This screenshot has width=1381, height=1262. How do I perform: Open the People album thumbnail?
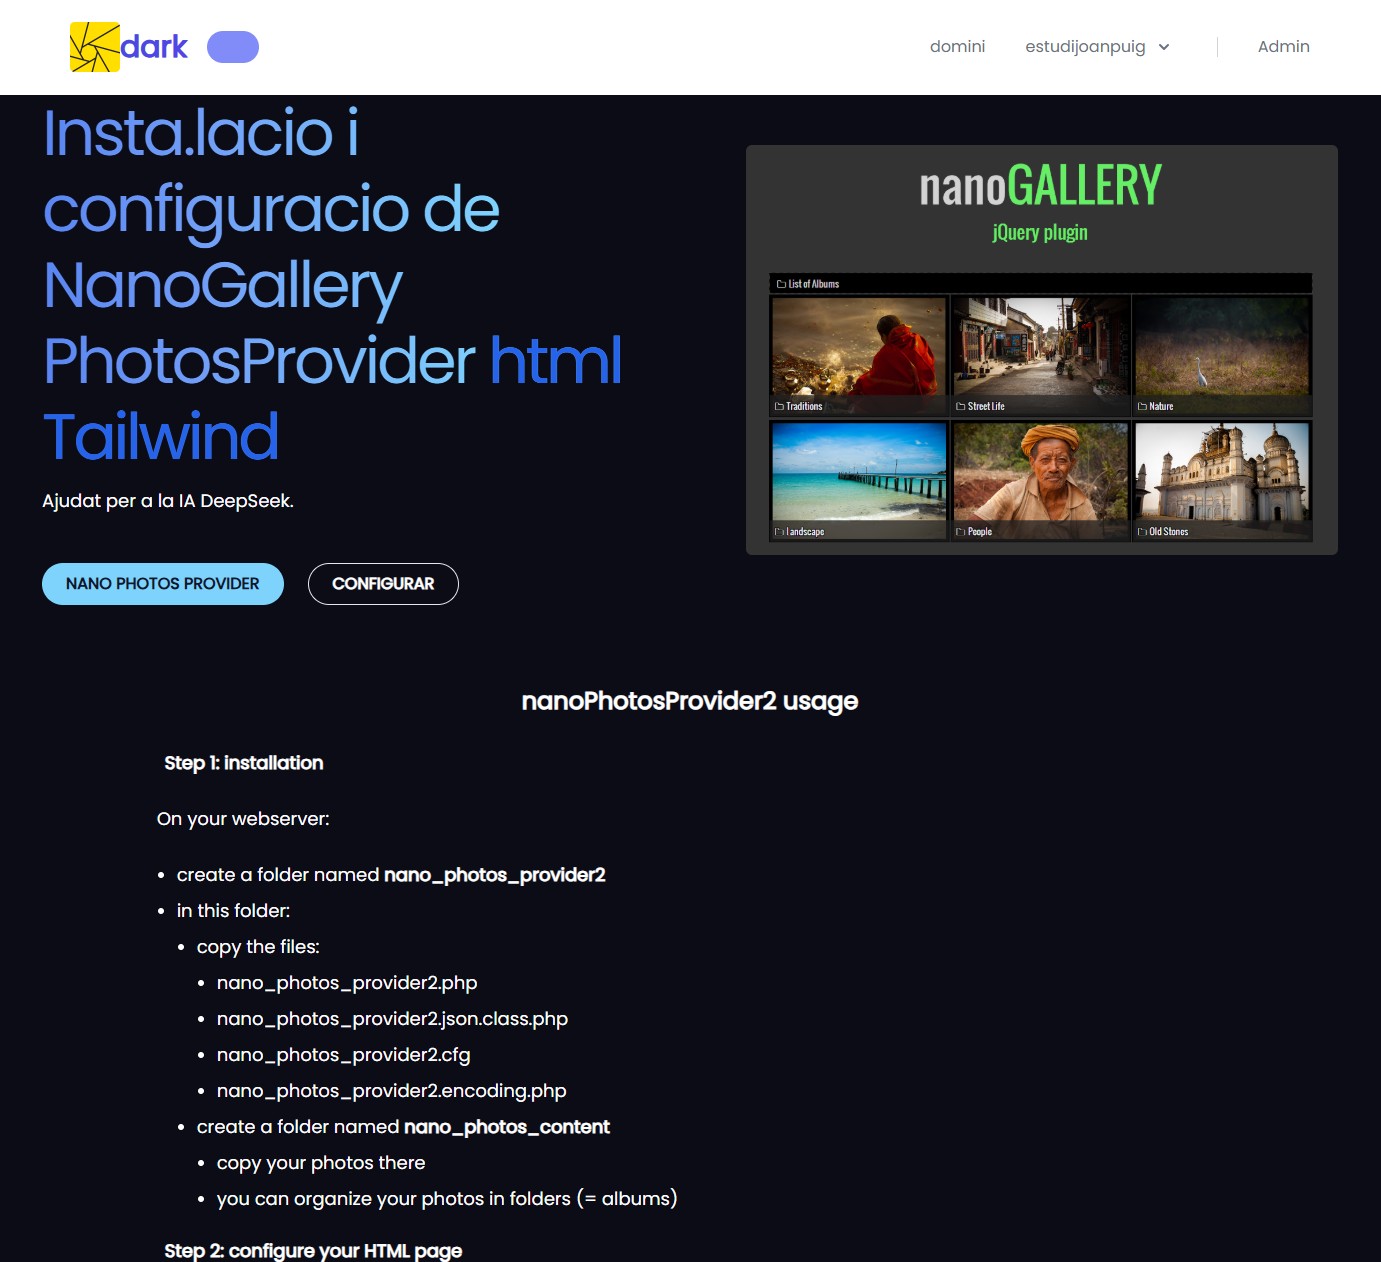1041,481
